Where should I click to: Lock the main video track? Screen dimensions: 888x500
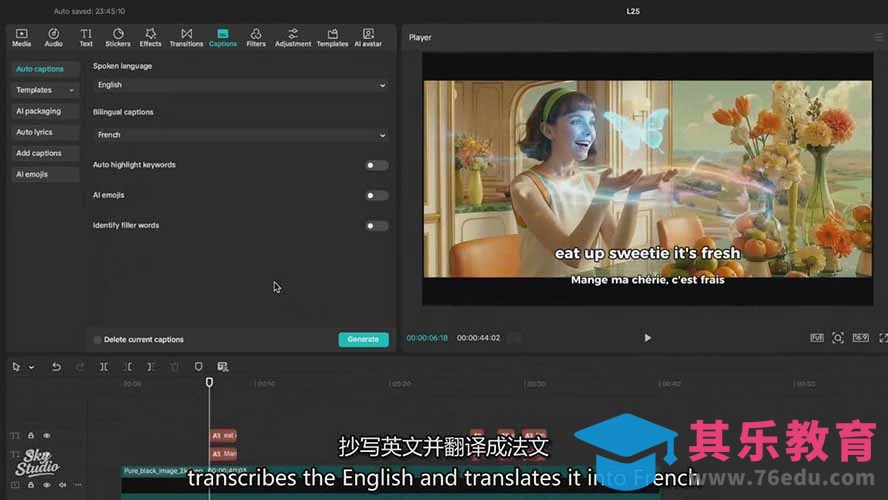(31, 485)
